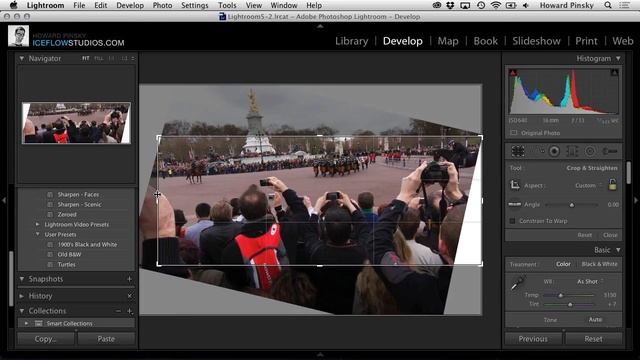Pick the White Balance eyedropper tool
Screen dimensions: 640x360
(x=518, y=283)
